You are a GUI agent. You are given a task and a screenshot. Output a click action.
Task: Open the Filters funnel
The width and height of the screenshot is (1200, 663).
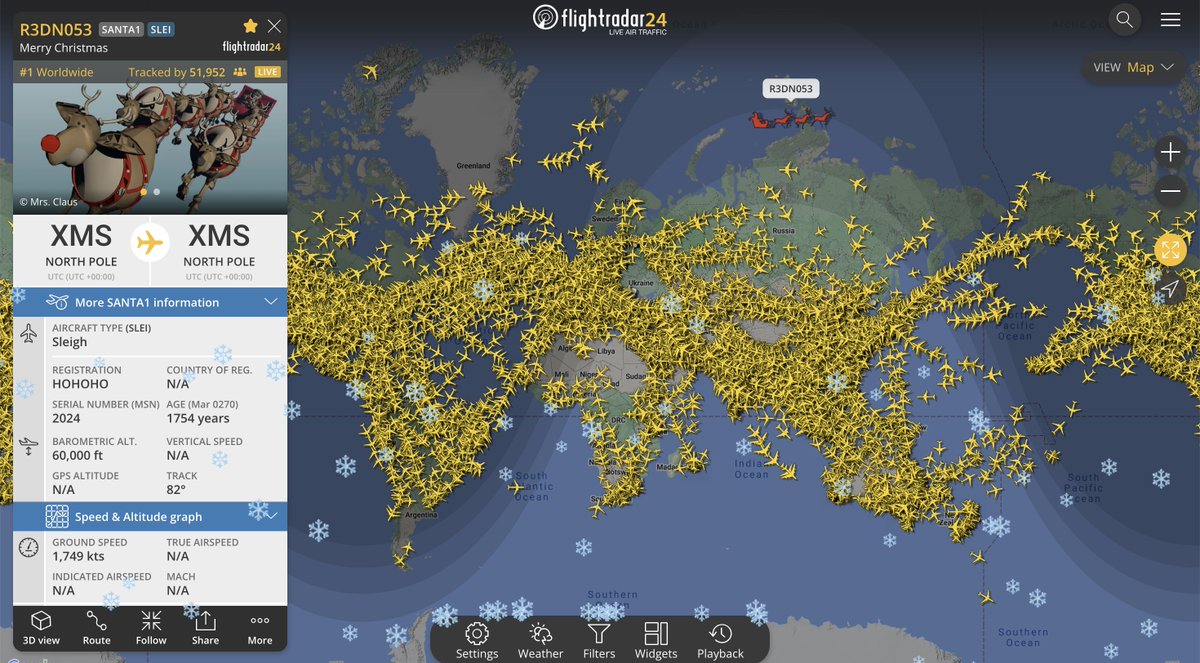(599, 640)
